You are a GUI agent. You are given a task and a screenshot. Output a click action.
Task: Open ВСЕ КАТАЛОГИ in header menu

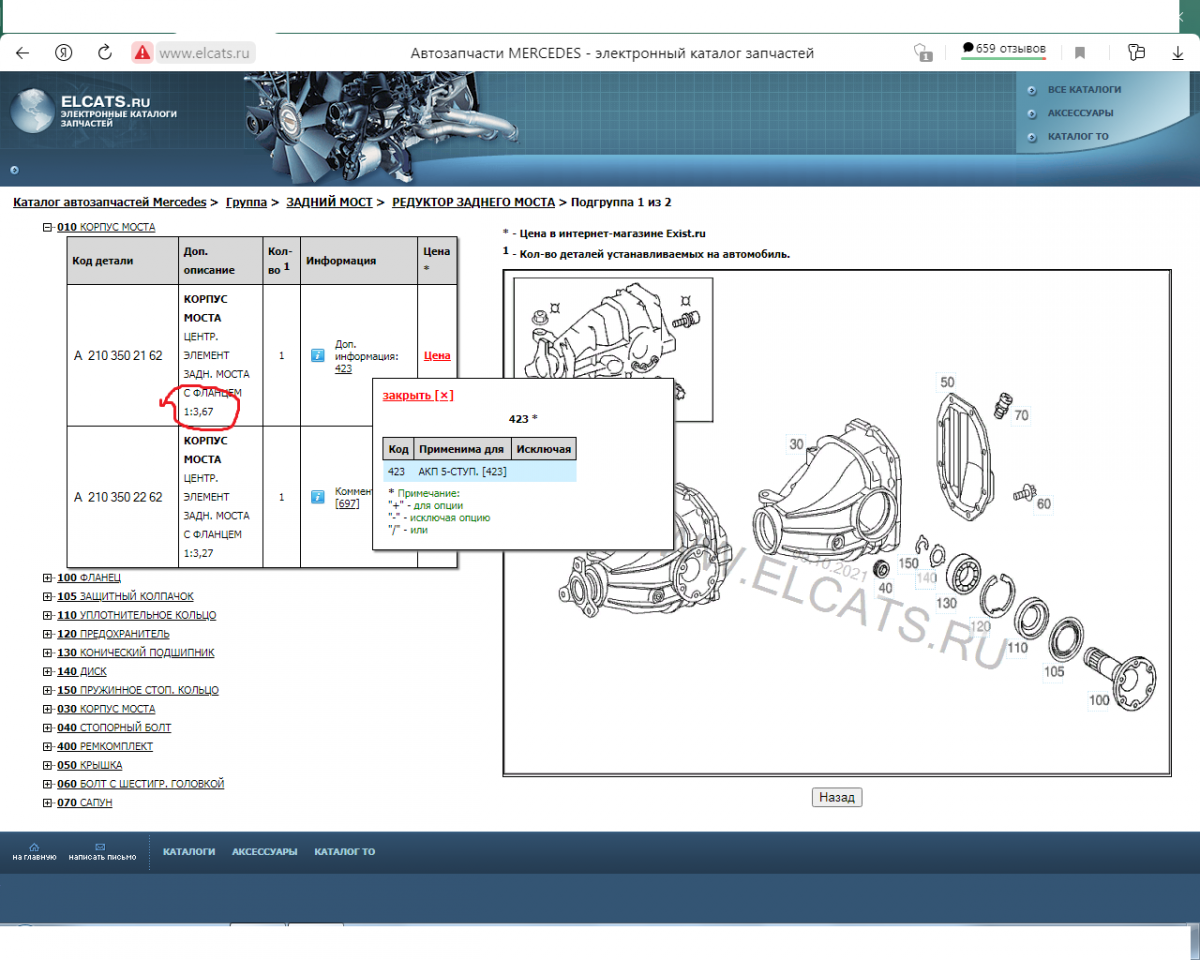click(1084, 89)
